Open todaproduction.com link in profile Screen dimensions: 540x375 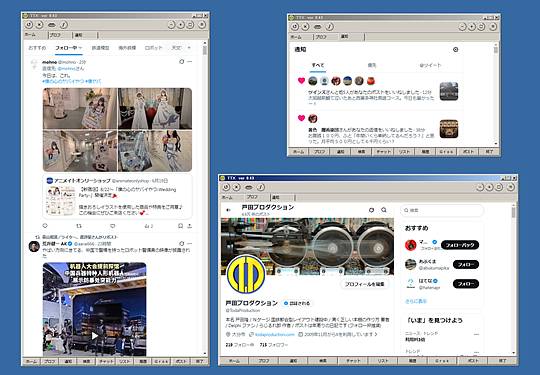coord(274,334)
